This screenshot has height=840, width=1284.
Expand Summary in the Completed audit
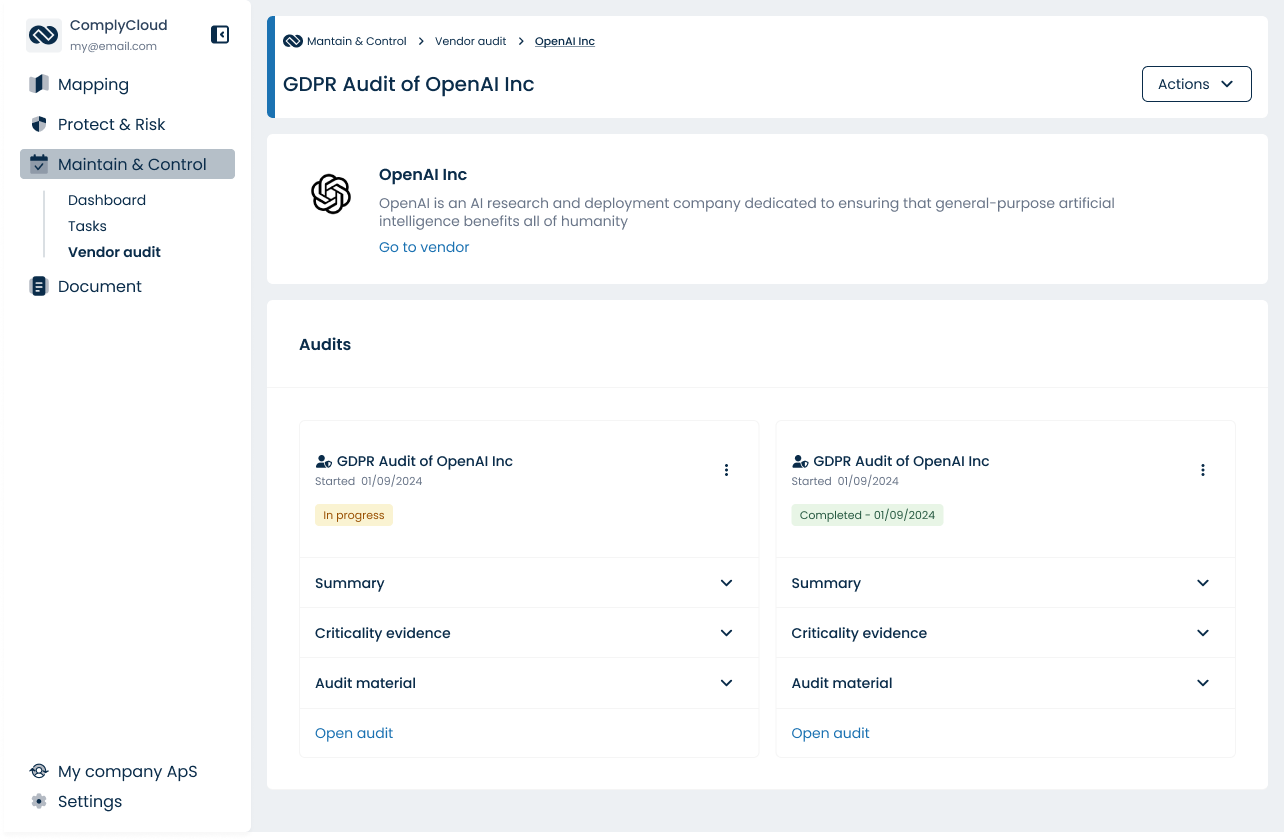click(x=1005, y=583)
